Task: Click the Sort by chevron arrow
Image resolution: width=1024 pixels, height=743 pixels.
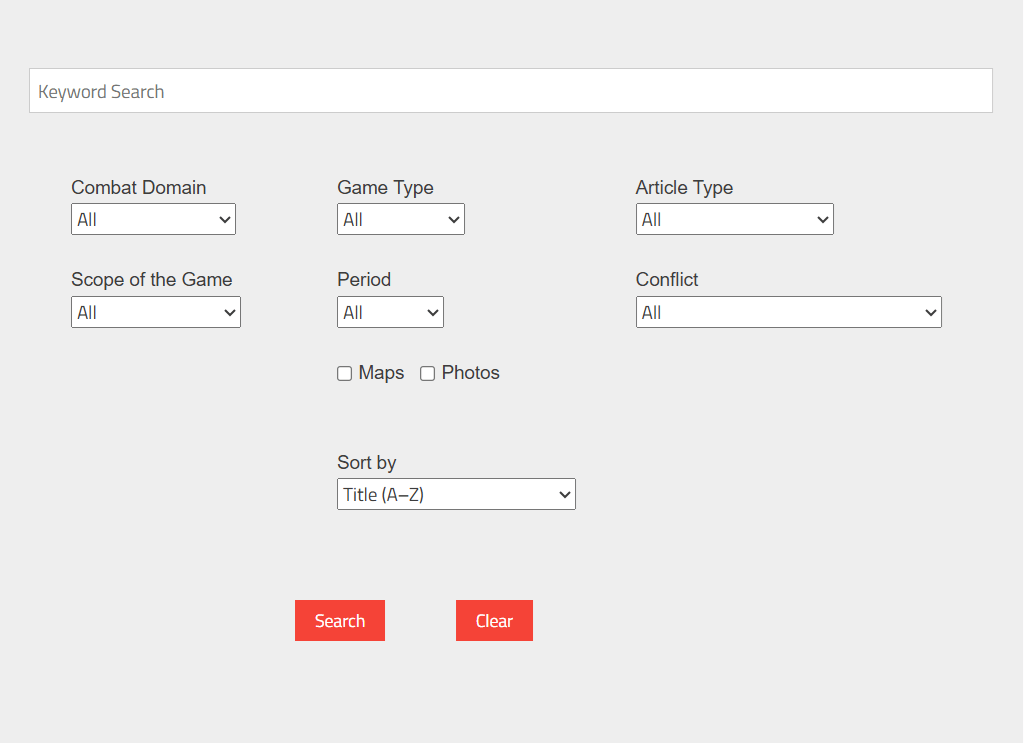Action: [x=565, y=495]
